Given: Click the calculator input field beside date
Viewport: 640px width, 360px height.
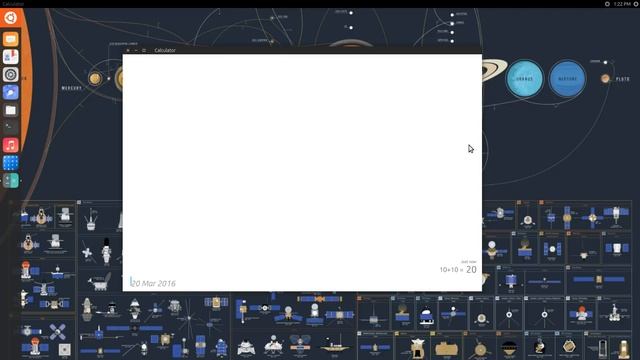Looking at the screenshot, I should pyautogui.click(x=302, y=282).
